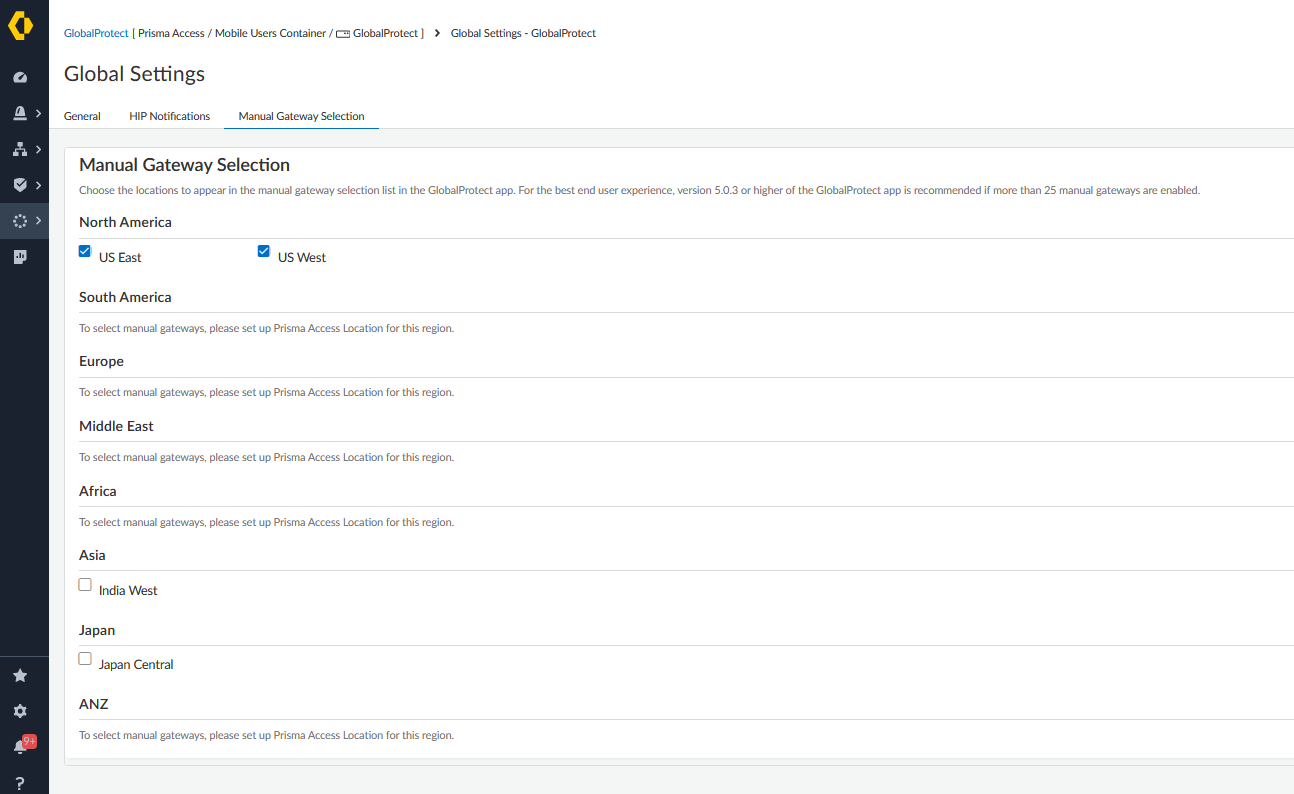
Task: Click the 'Africa' region heading
Action: 98,491
